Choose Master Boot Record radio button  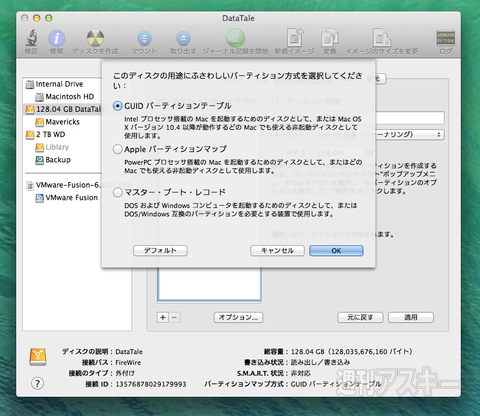[x=117, y=192]
